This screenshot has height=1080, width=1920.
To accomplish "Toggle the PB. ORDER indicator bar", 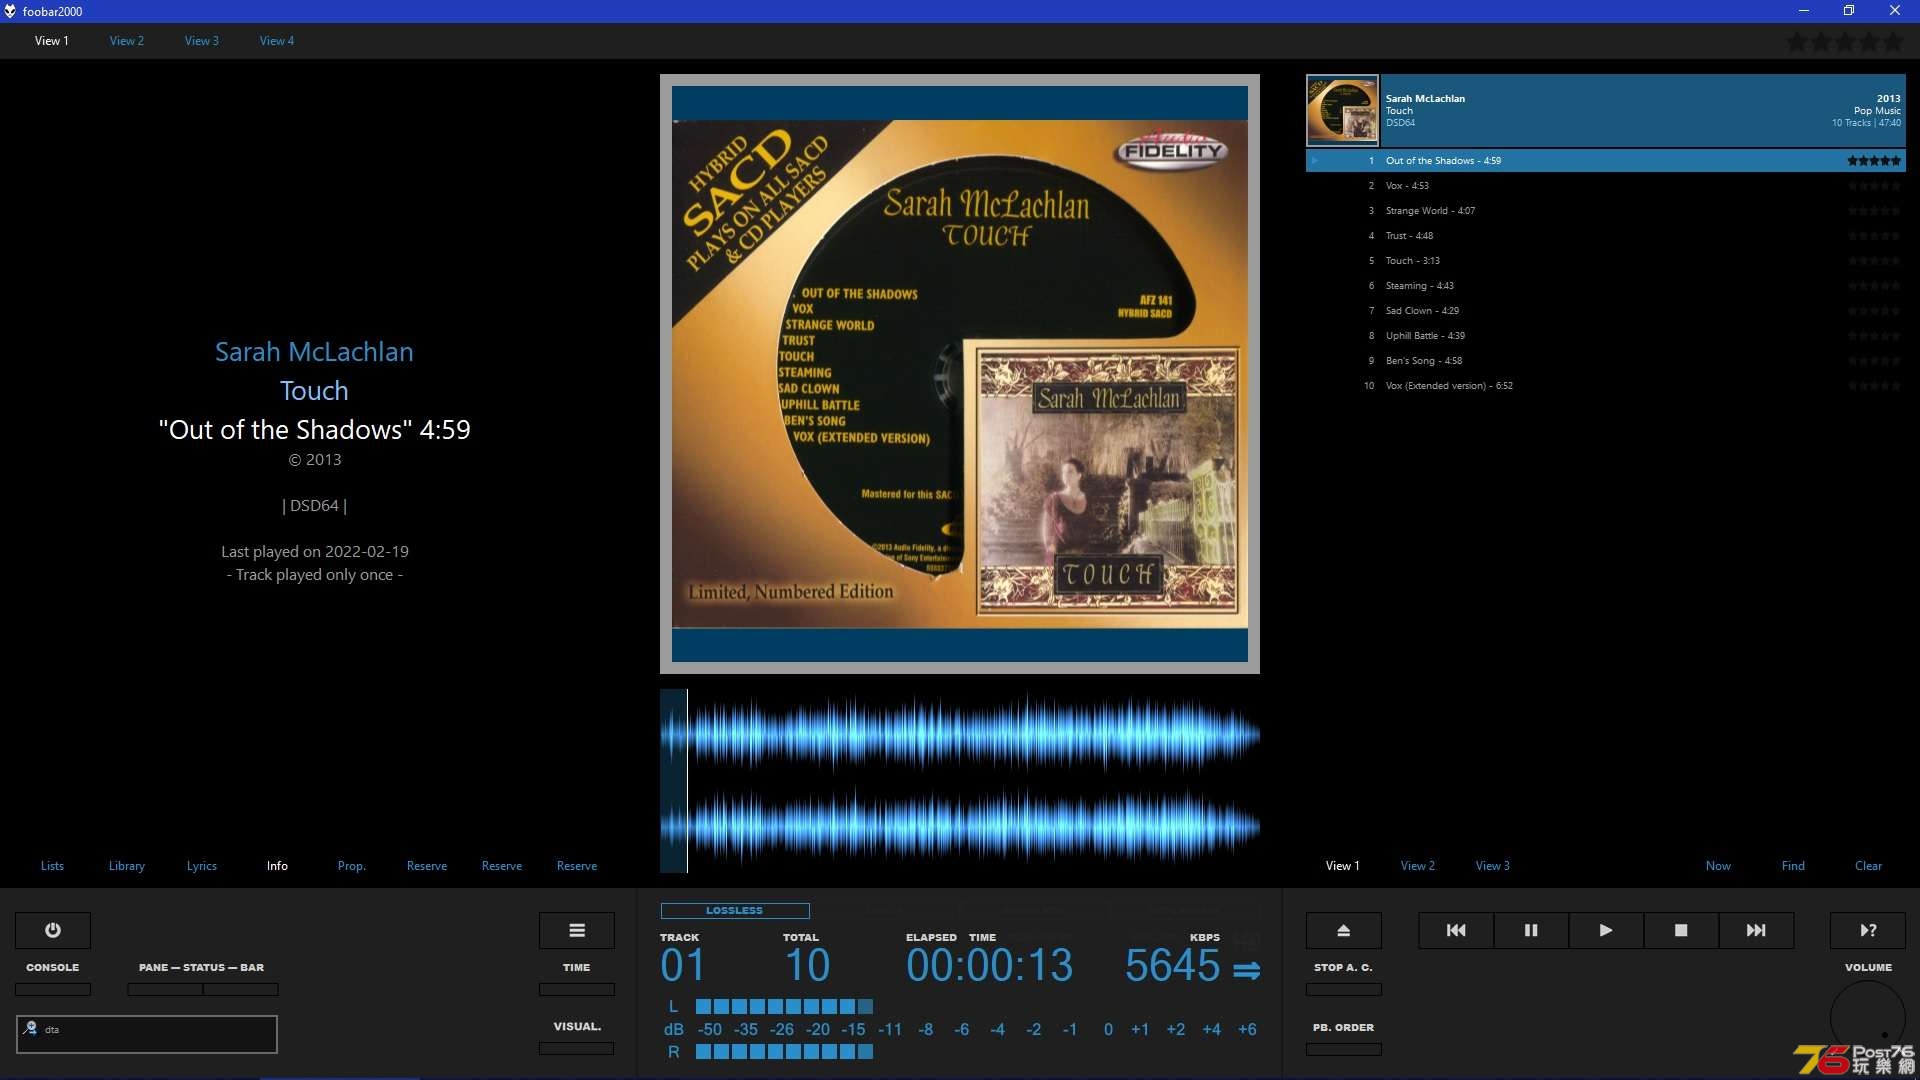I will click(x=1344, y=1049).
